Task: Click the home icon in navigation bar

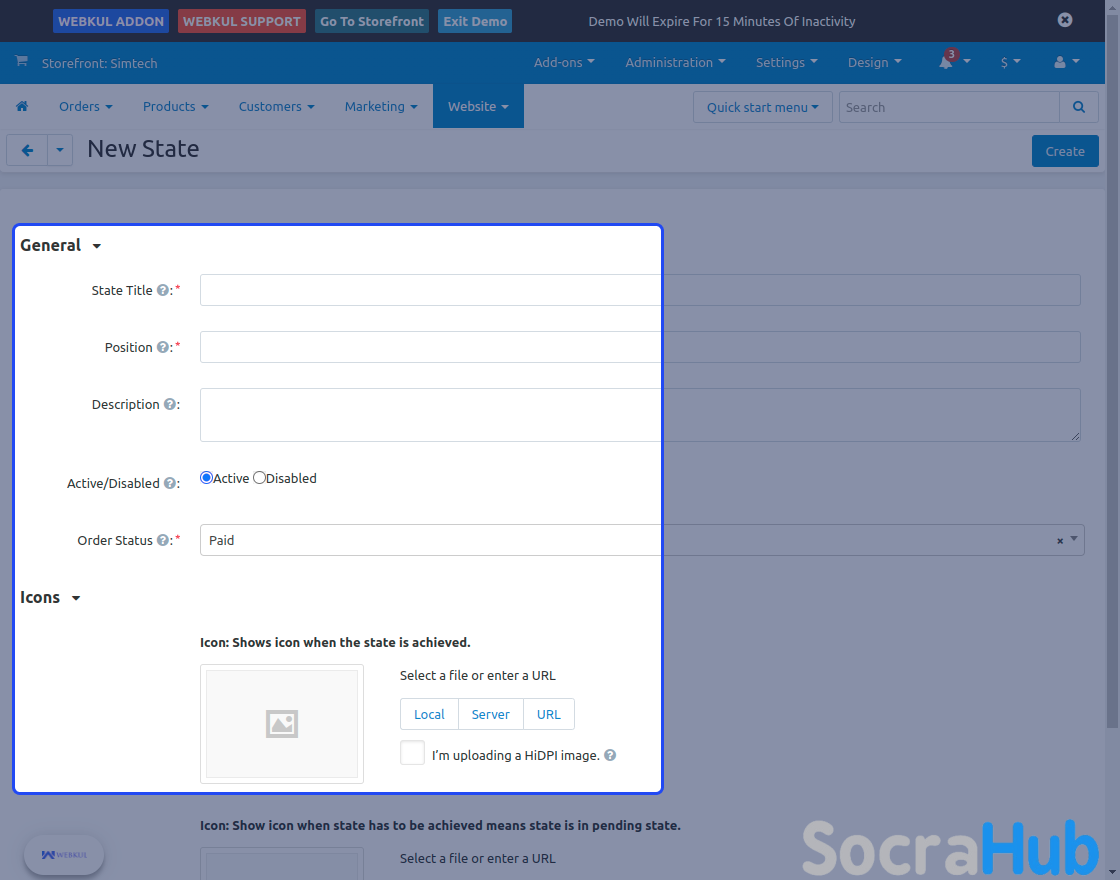Action: (22, 106)
